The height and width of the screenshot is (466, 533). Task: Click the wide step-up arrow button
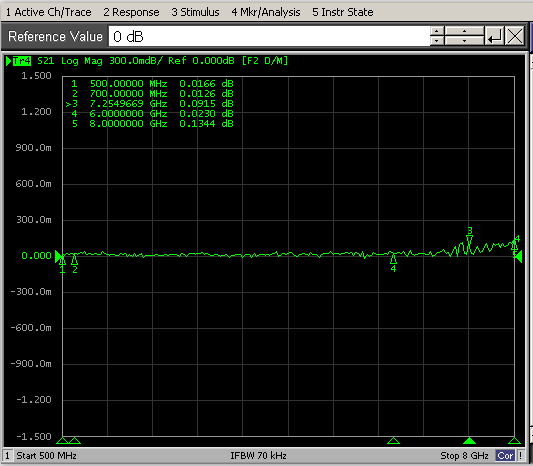pyautogui.click(x=464, y=31)
